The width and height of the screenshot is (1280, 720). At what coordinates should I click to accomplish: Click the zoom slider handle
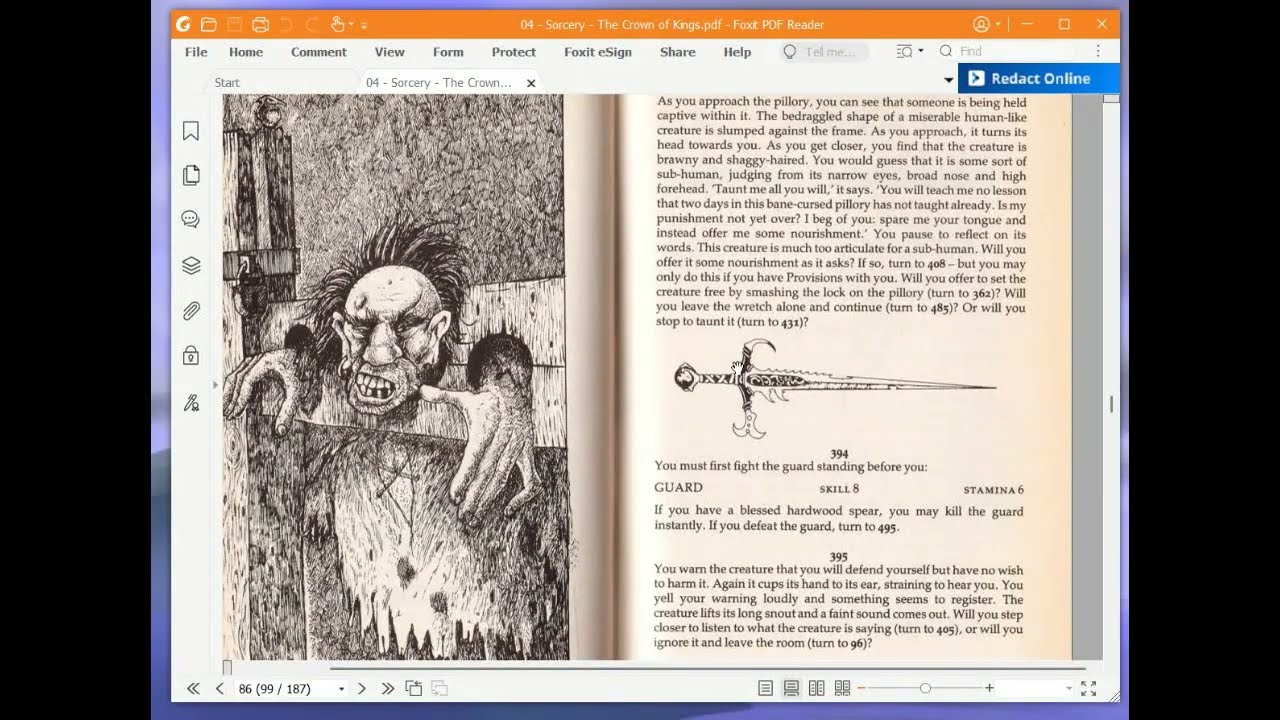tap(925, 688)
